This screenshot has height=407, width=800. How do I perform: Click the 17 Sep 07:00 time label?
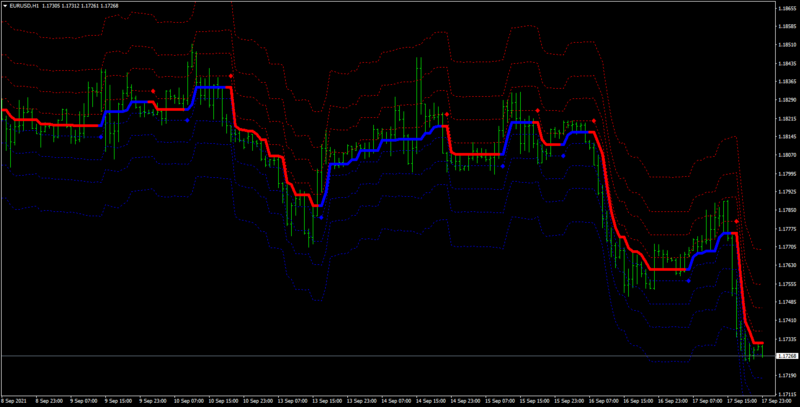pyautogui.click(x=709, y=401)
